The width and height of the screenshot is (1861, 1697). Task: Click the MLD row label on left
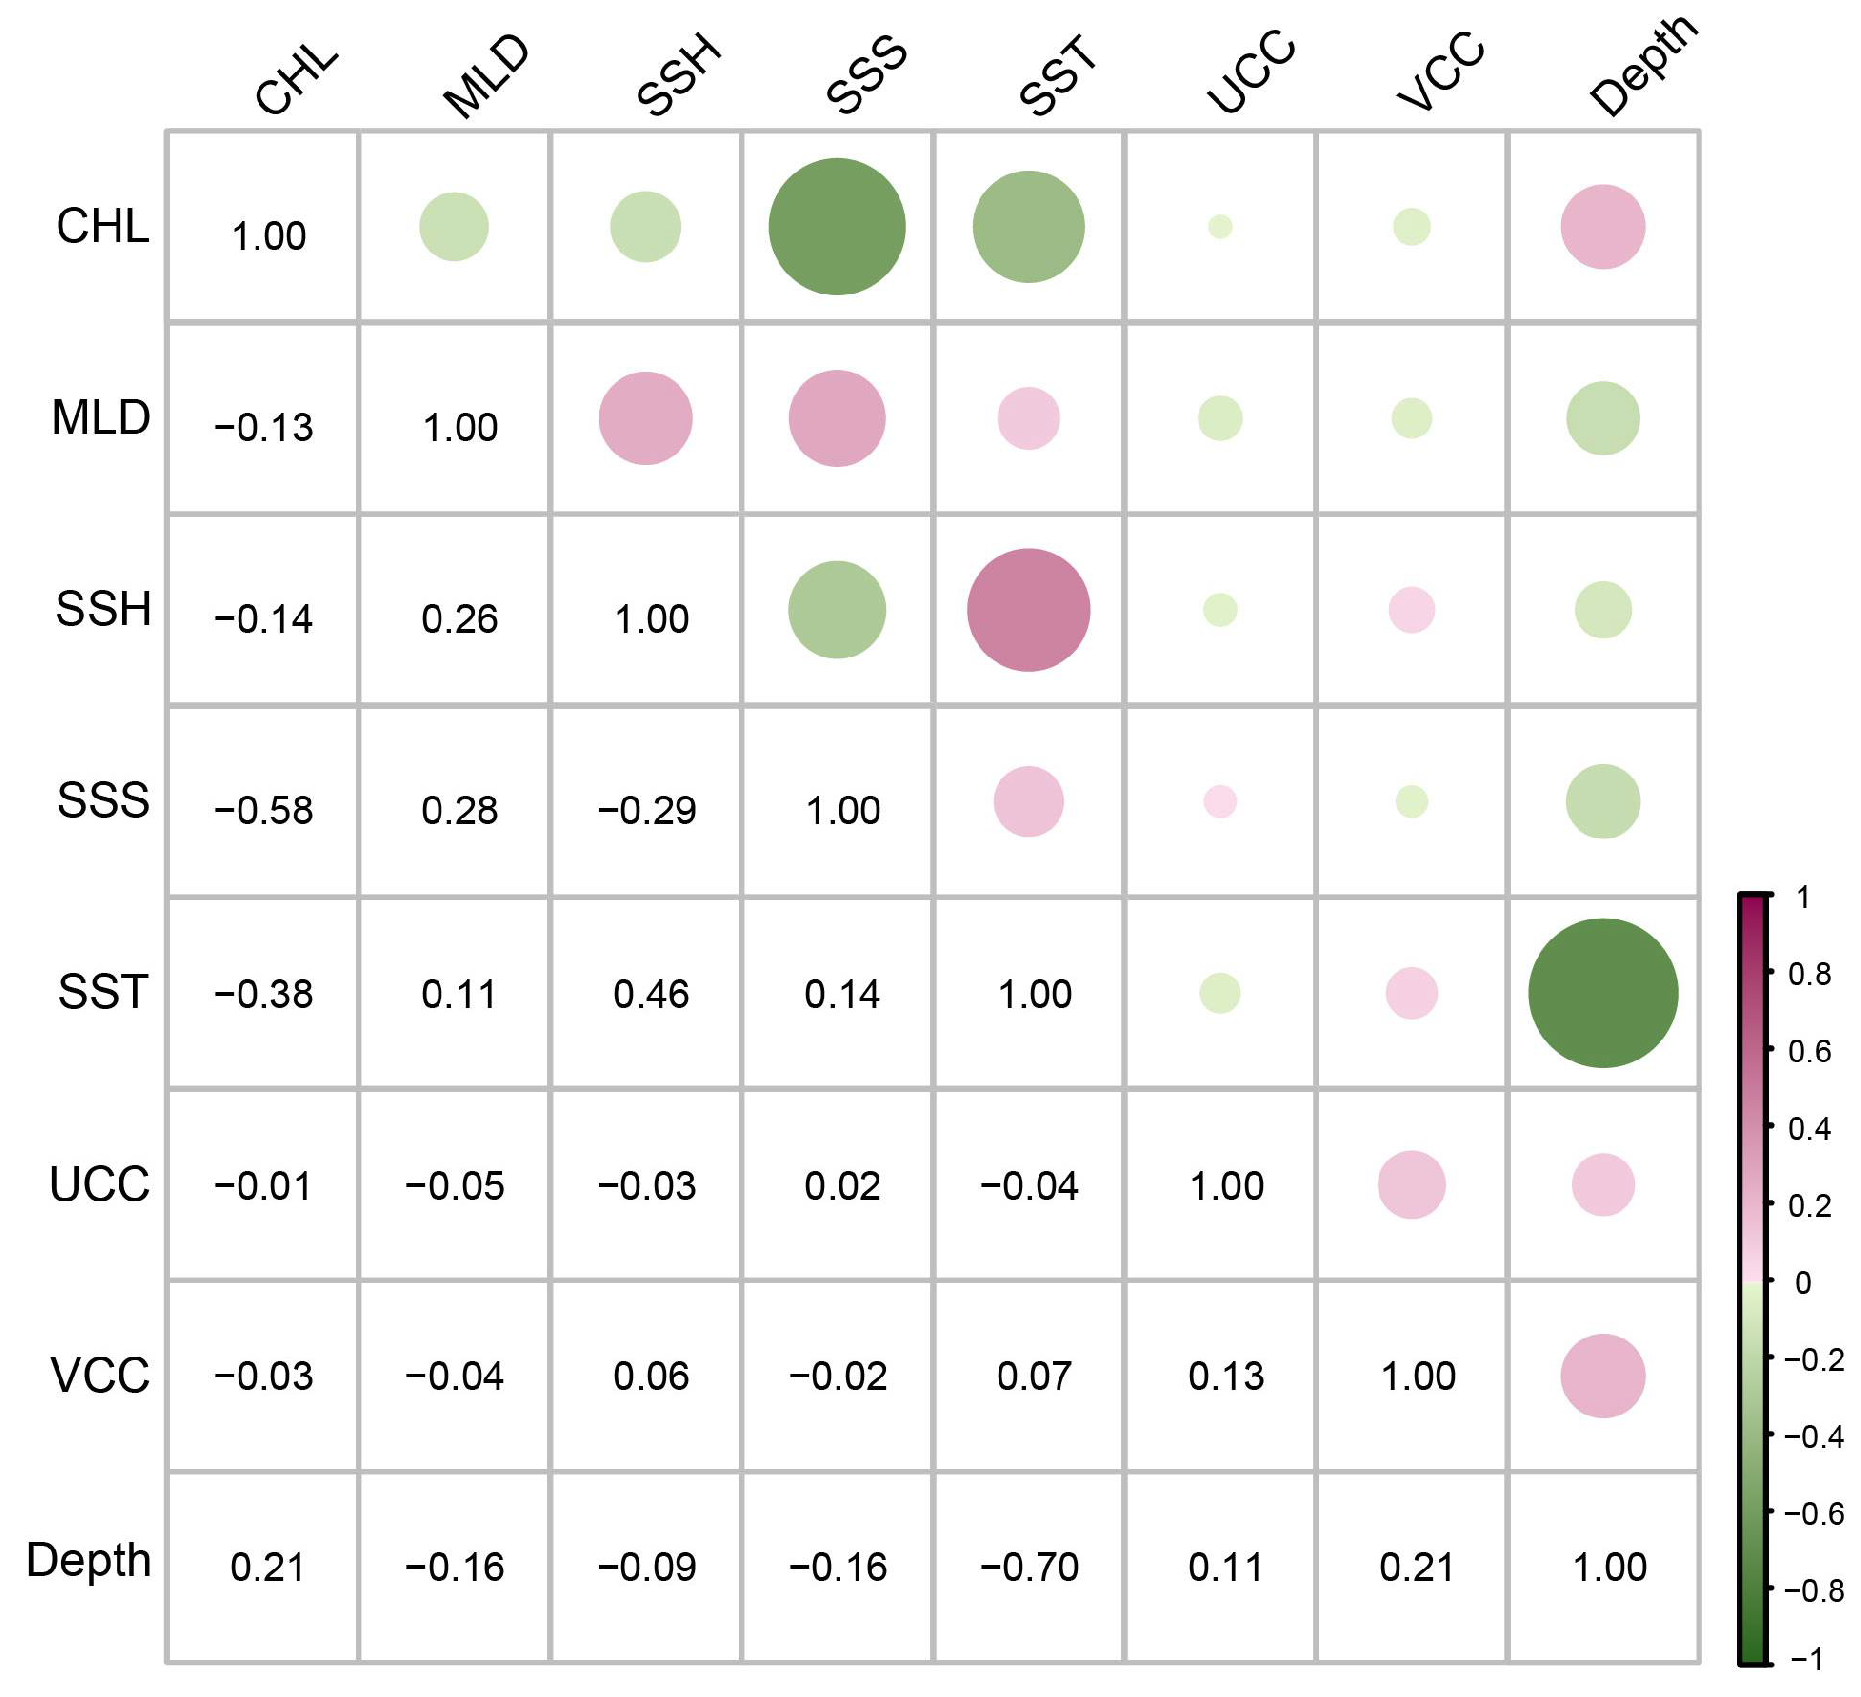point(100,418)
